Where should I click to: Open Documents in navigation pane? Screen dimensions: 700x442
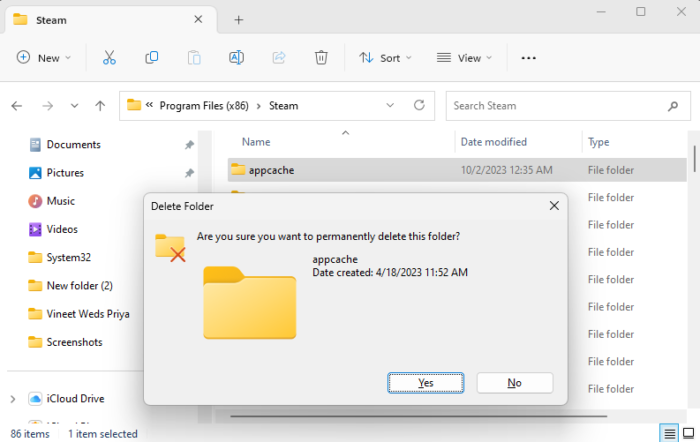tap(73, 145)
